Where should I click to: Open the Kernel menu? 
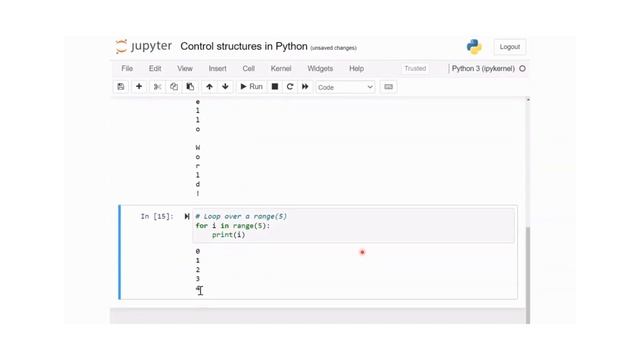point(281,69)
